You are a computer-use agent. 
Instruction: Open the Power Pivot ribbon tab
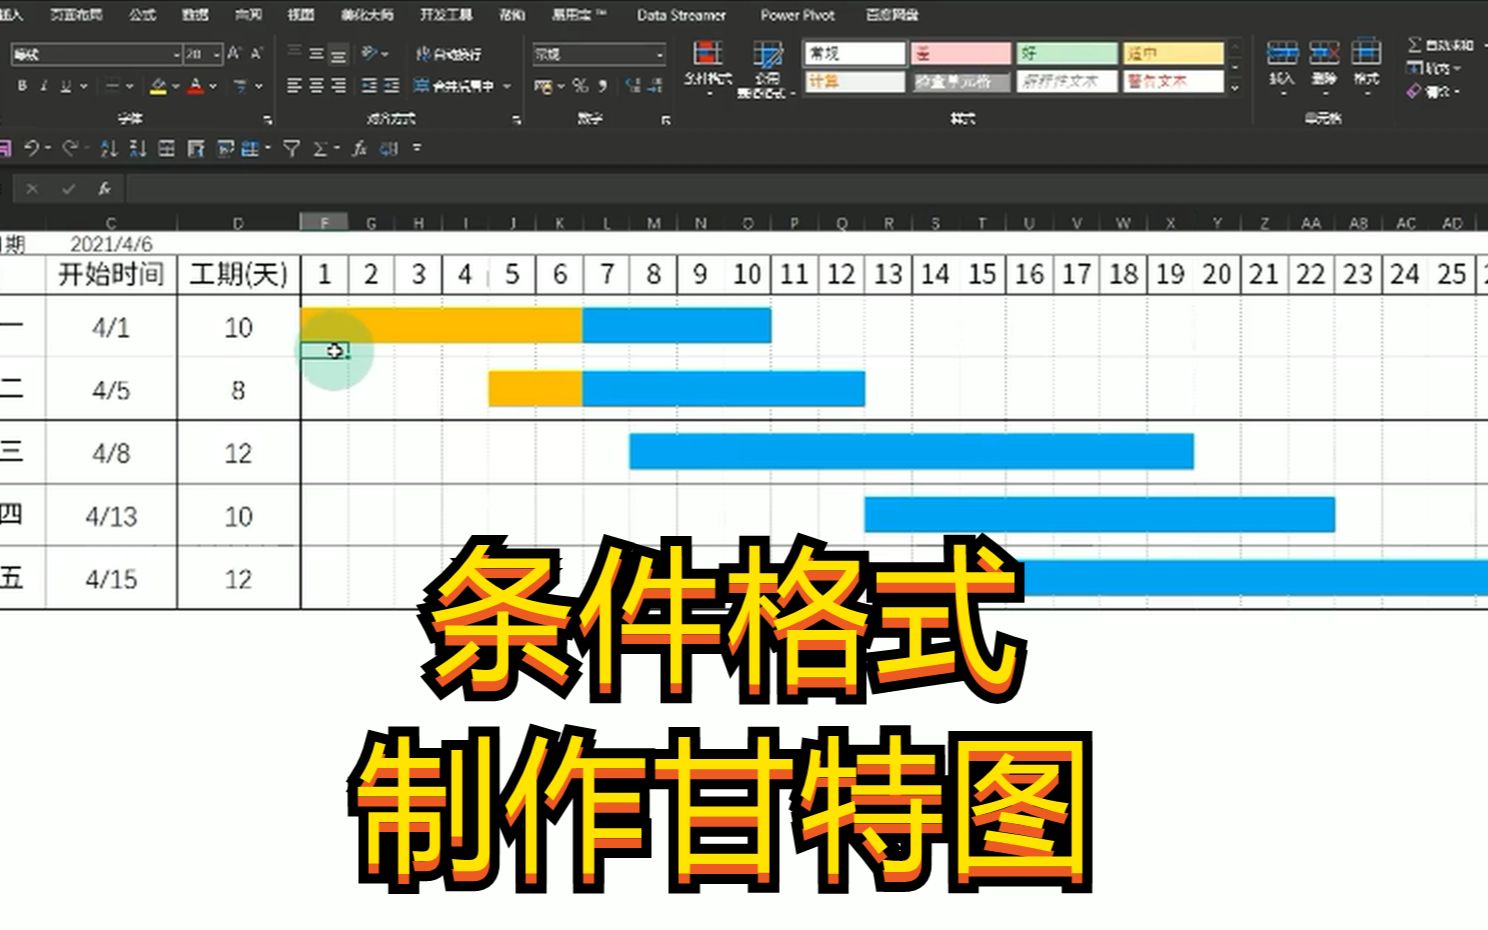pos(795,16)
